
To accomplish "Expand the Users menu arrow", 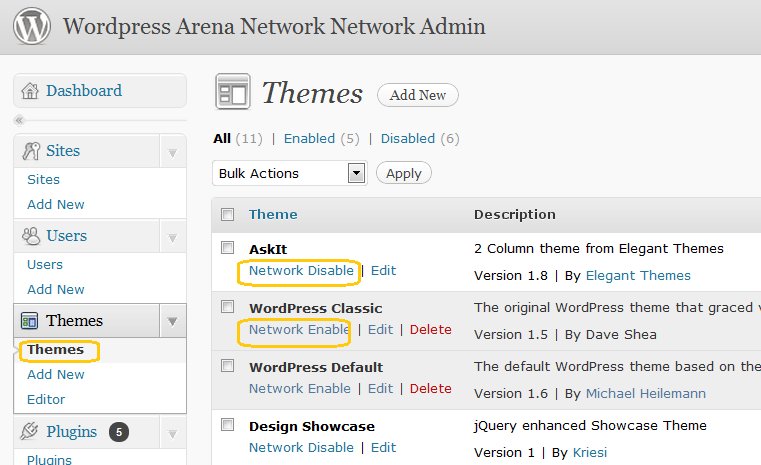I will click(172, 238).
